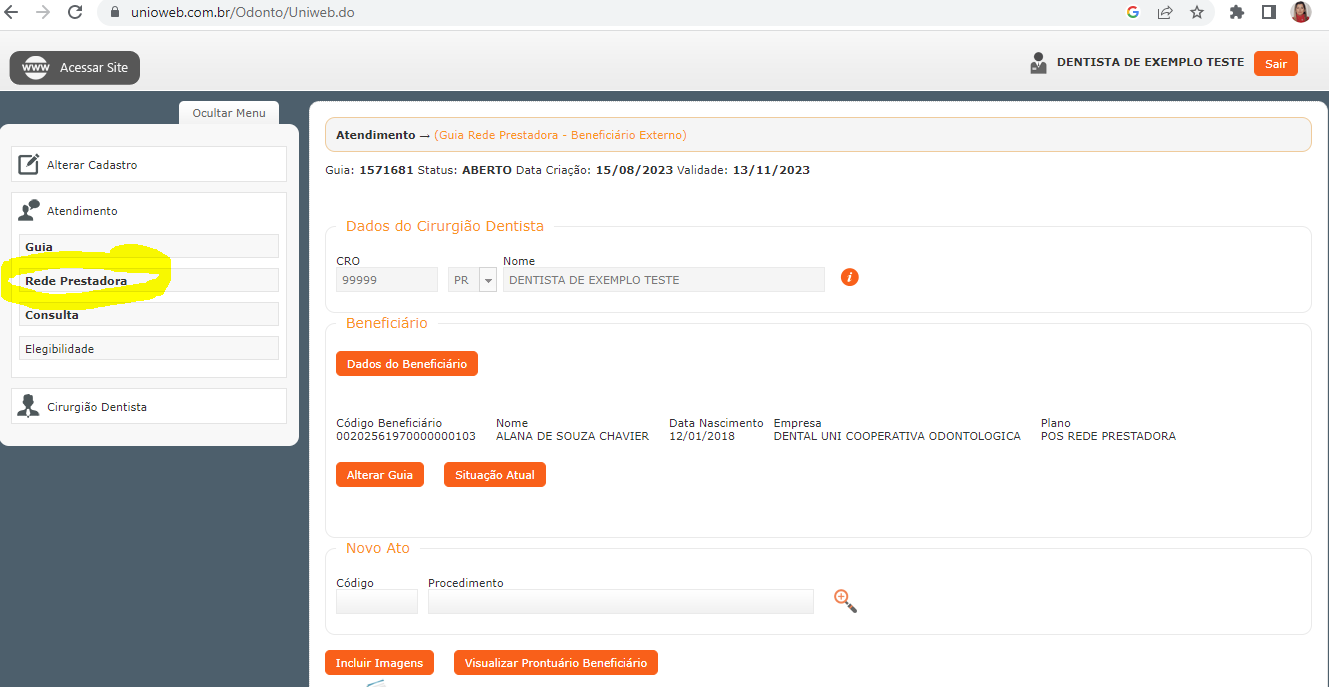The height and width of the screenshot is (687, 1329).
Task: Expand the Atendimento menu section
Action: [82, 211]
